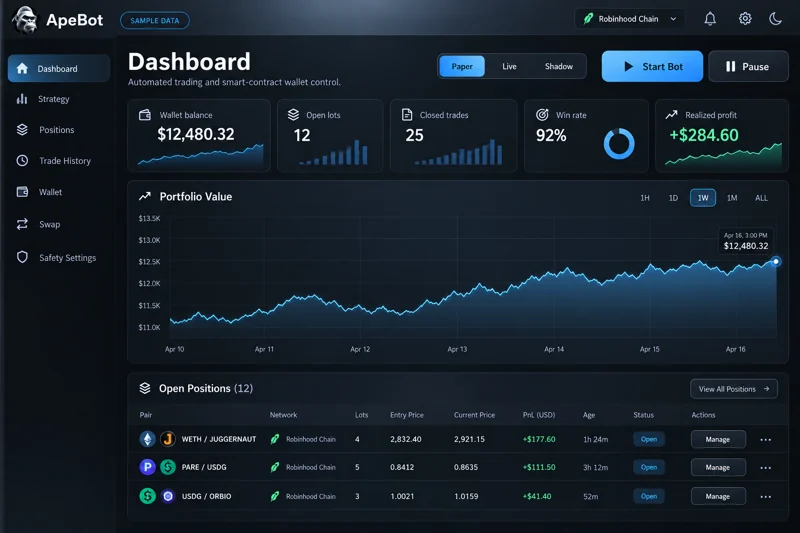Manage the PARE / USDG position
Viewport: 800px width, 533px height.
click(x=718, y=467)
